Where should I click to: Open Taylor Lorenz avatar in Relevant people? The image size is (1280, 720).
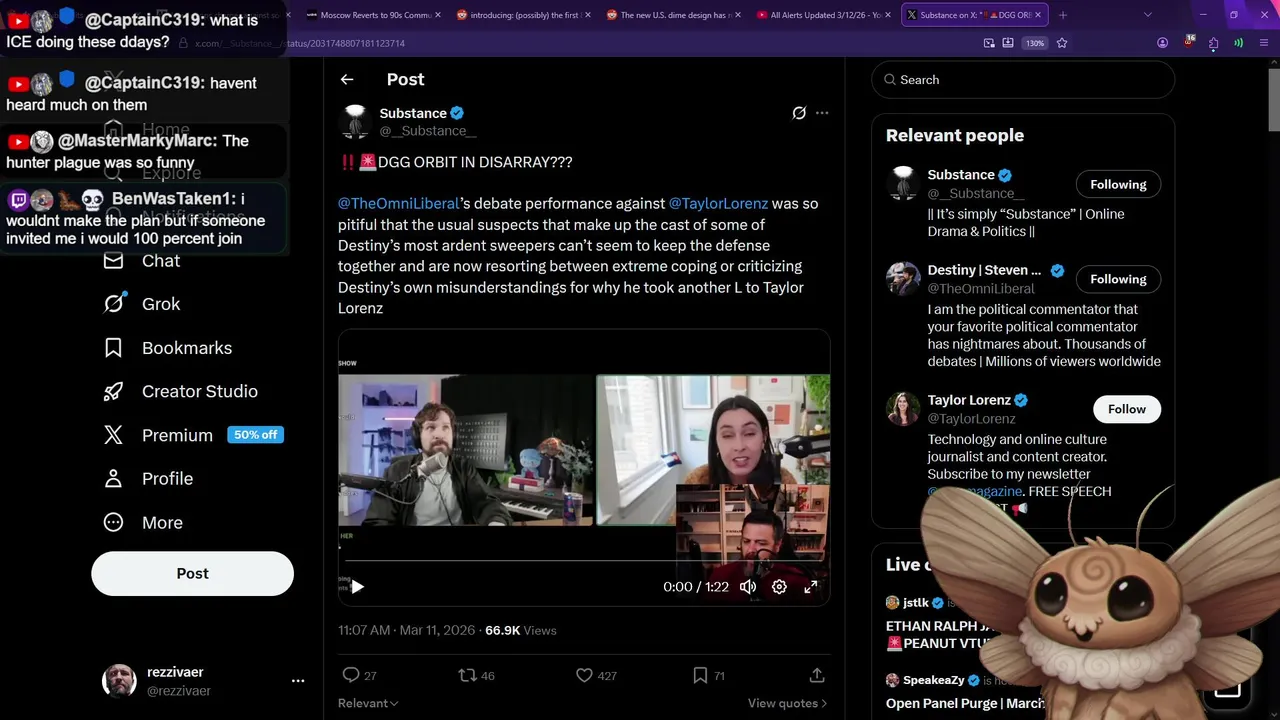click(x=903, y=409)
